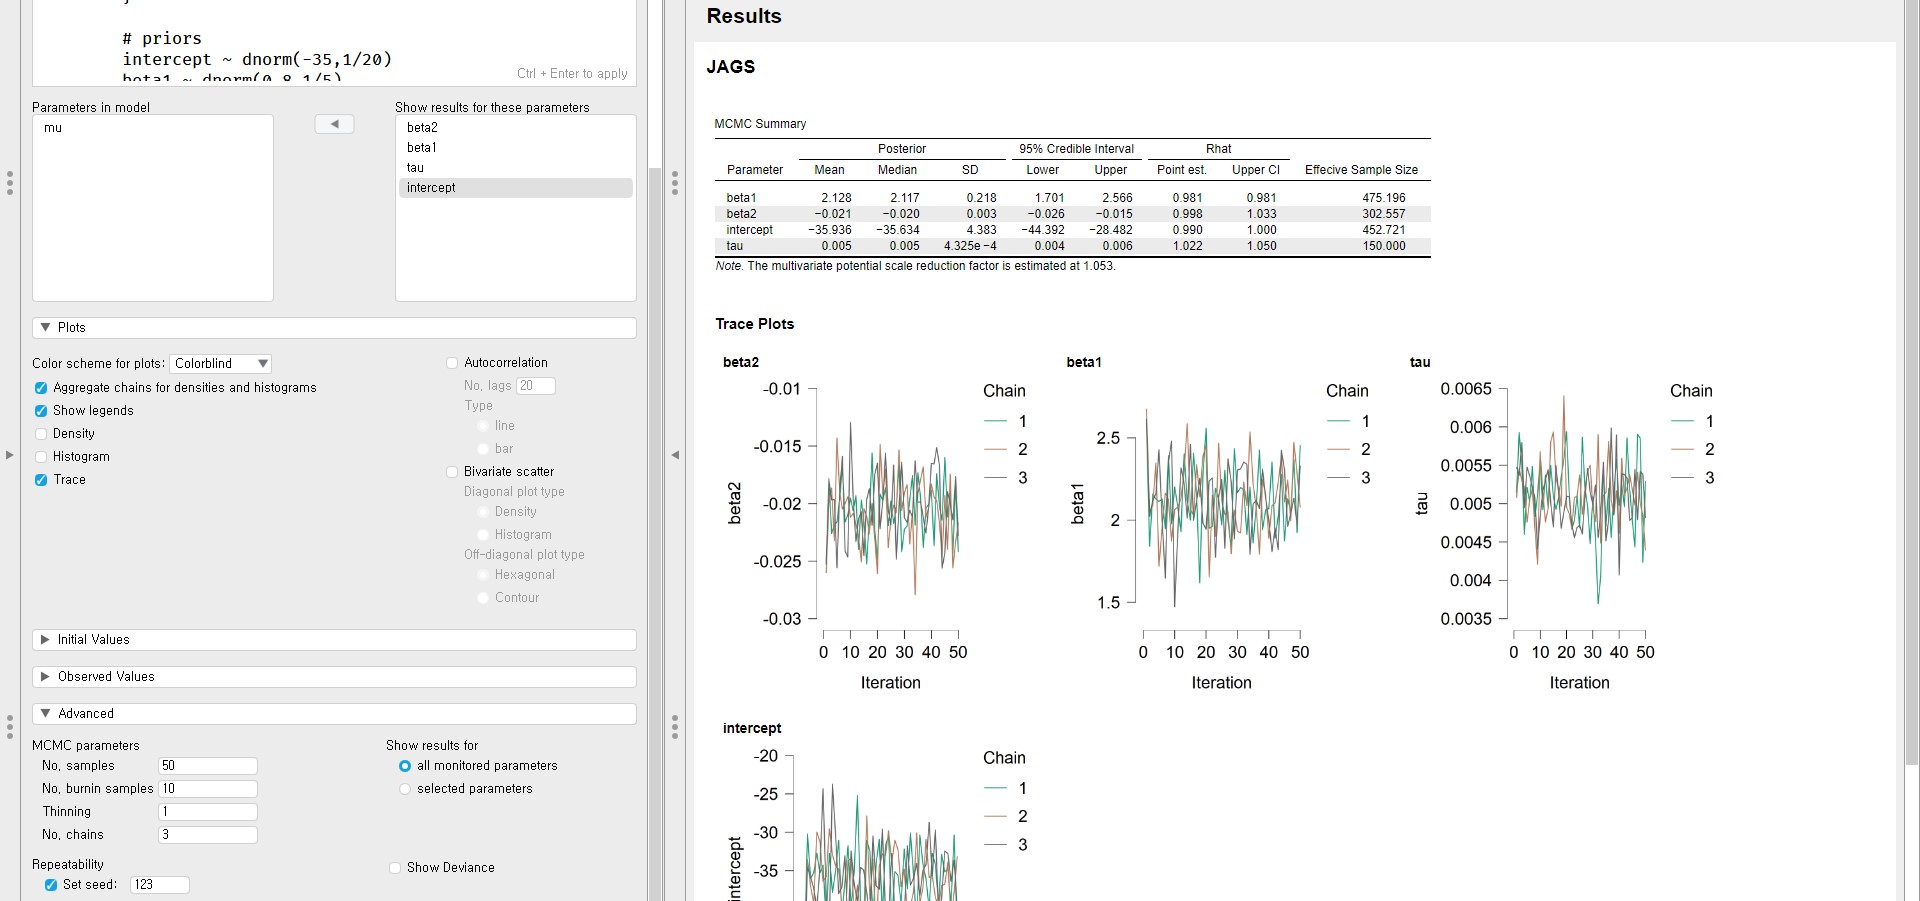Select intercept in the shown parameters list
Viewport: 1920px width, 901px height.
(x=431, y=188)
